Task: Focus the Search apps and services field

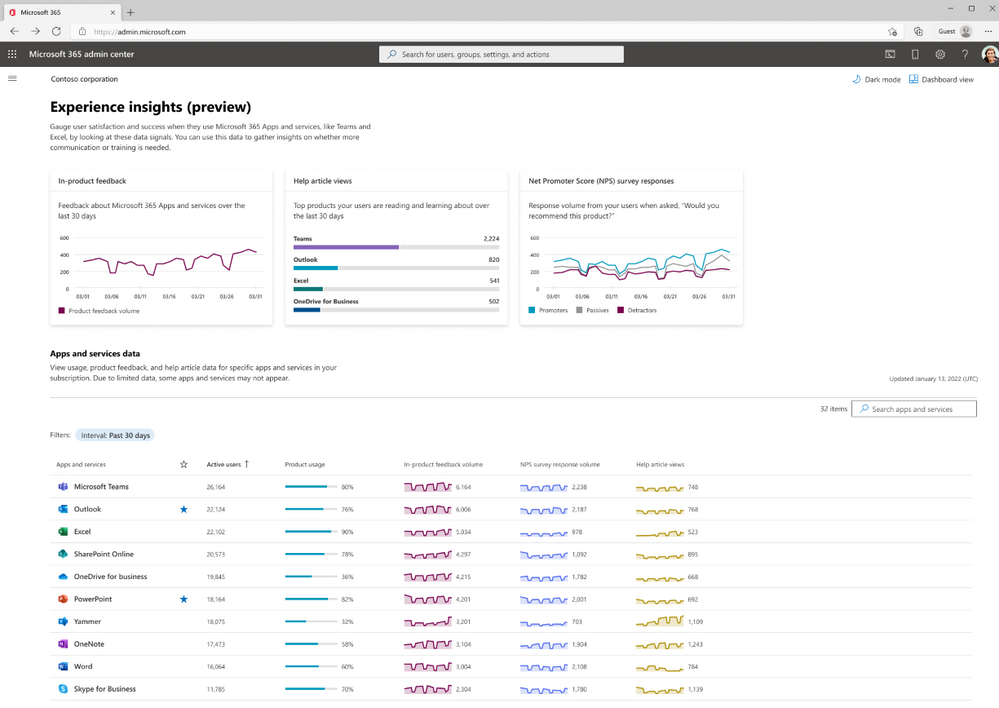Action: click(914, 409)
